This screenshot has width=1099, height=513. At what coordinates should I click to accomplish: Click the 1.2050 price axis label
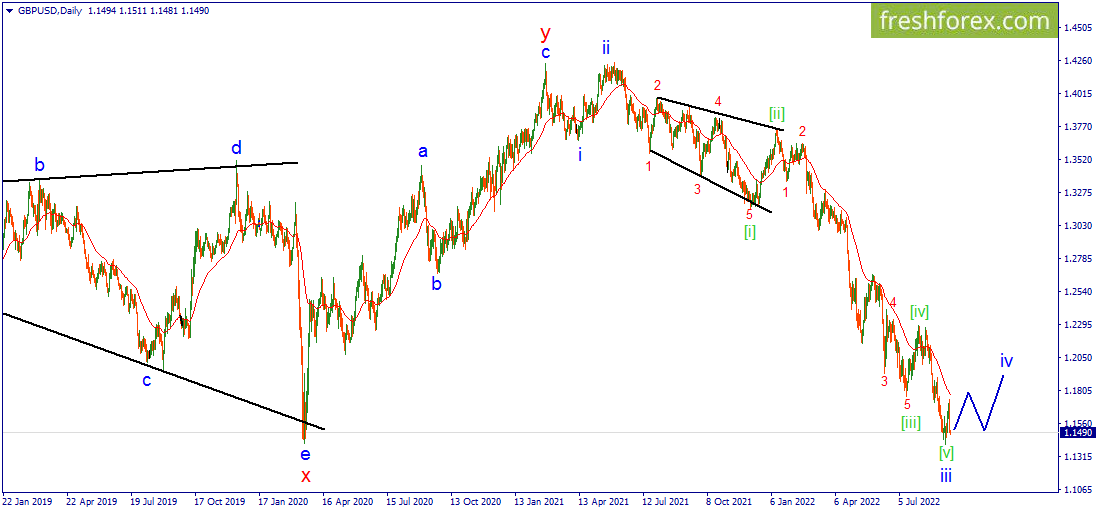pyautogui.click(x=1078, y=357)
